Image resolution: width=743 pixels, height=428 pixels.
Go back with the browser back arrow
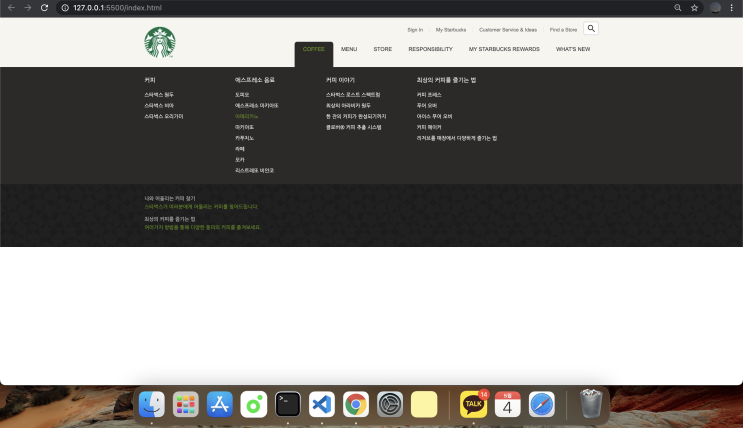[11, 8]
